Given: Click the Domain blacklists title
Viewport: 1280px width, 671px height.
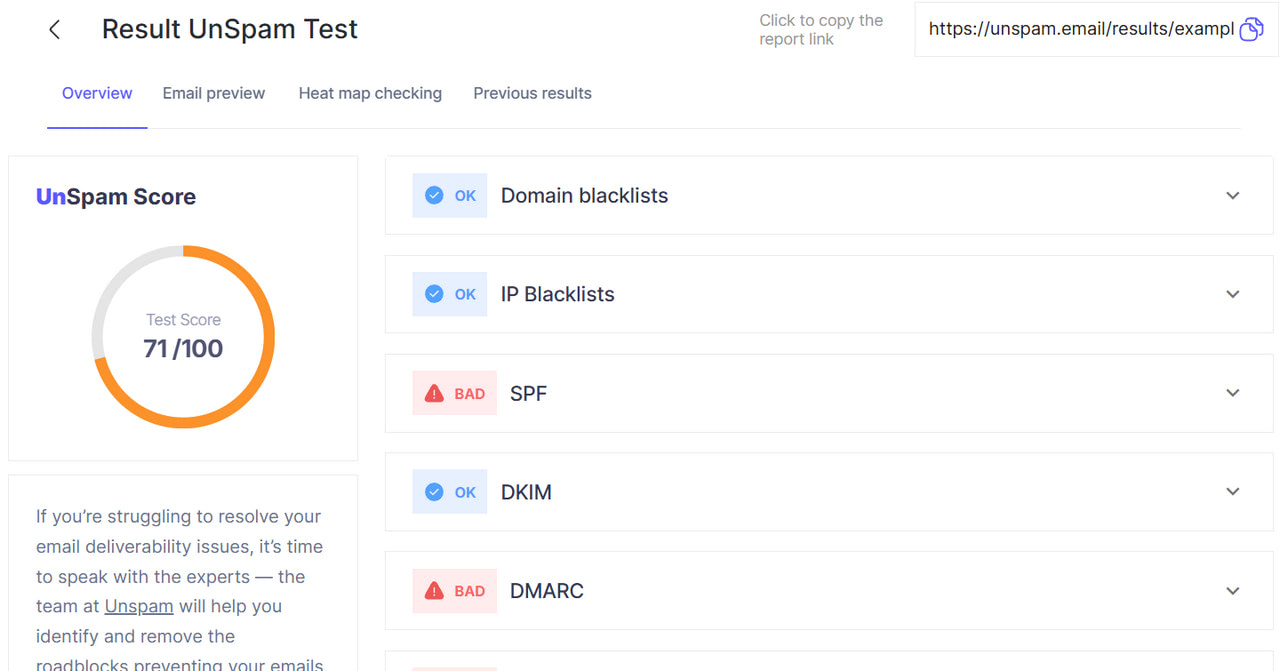Looking at the screenshot, I should pyautogui.click(x=584, y=196).
